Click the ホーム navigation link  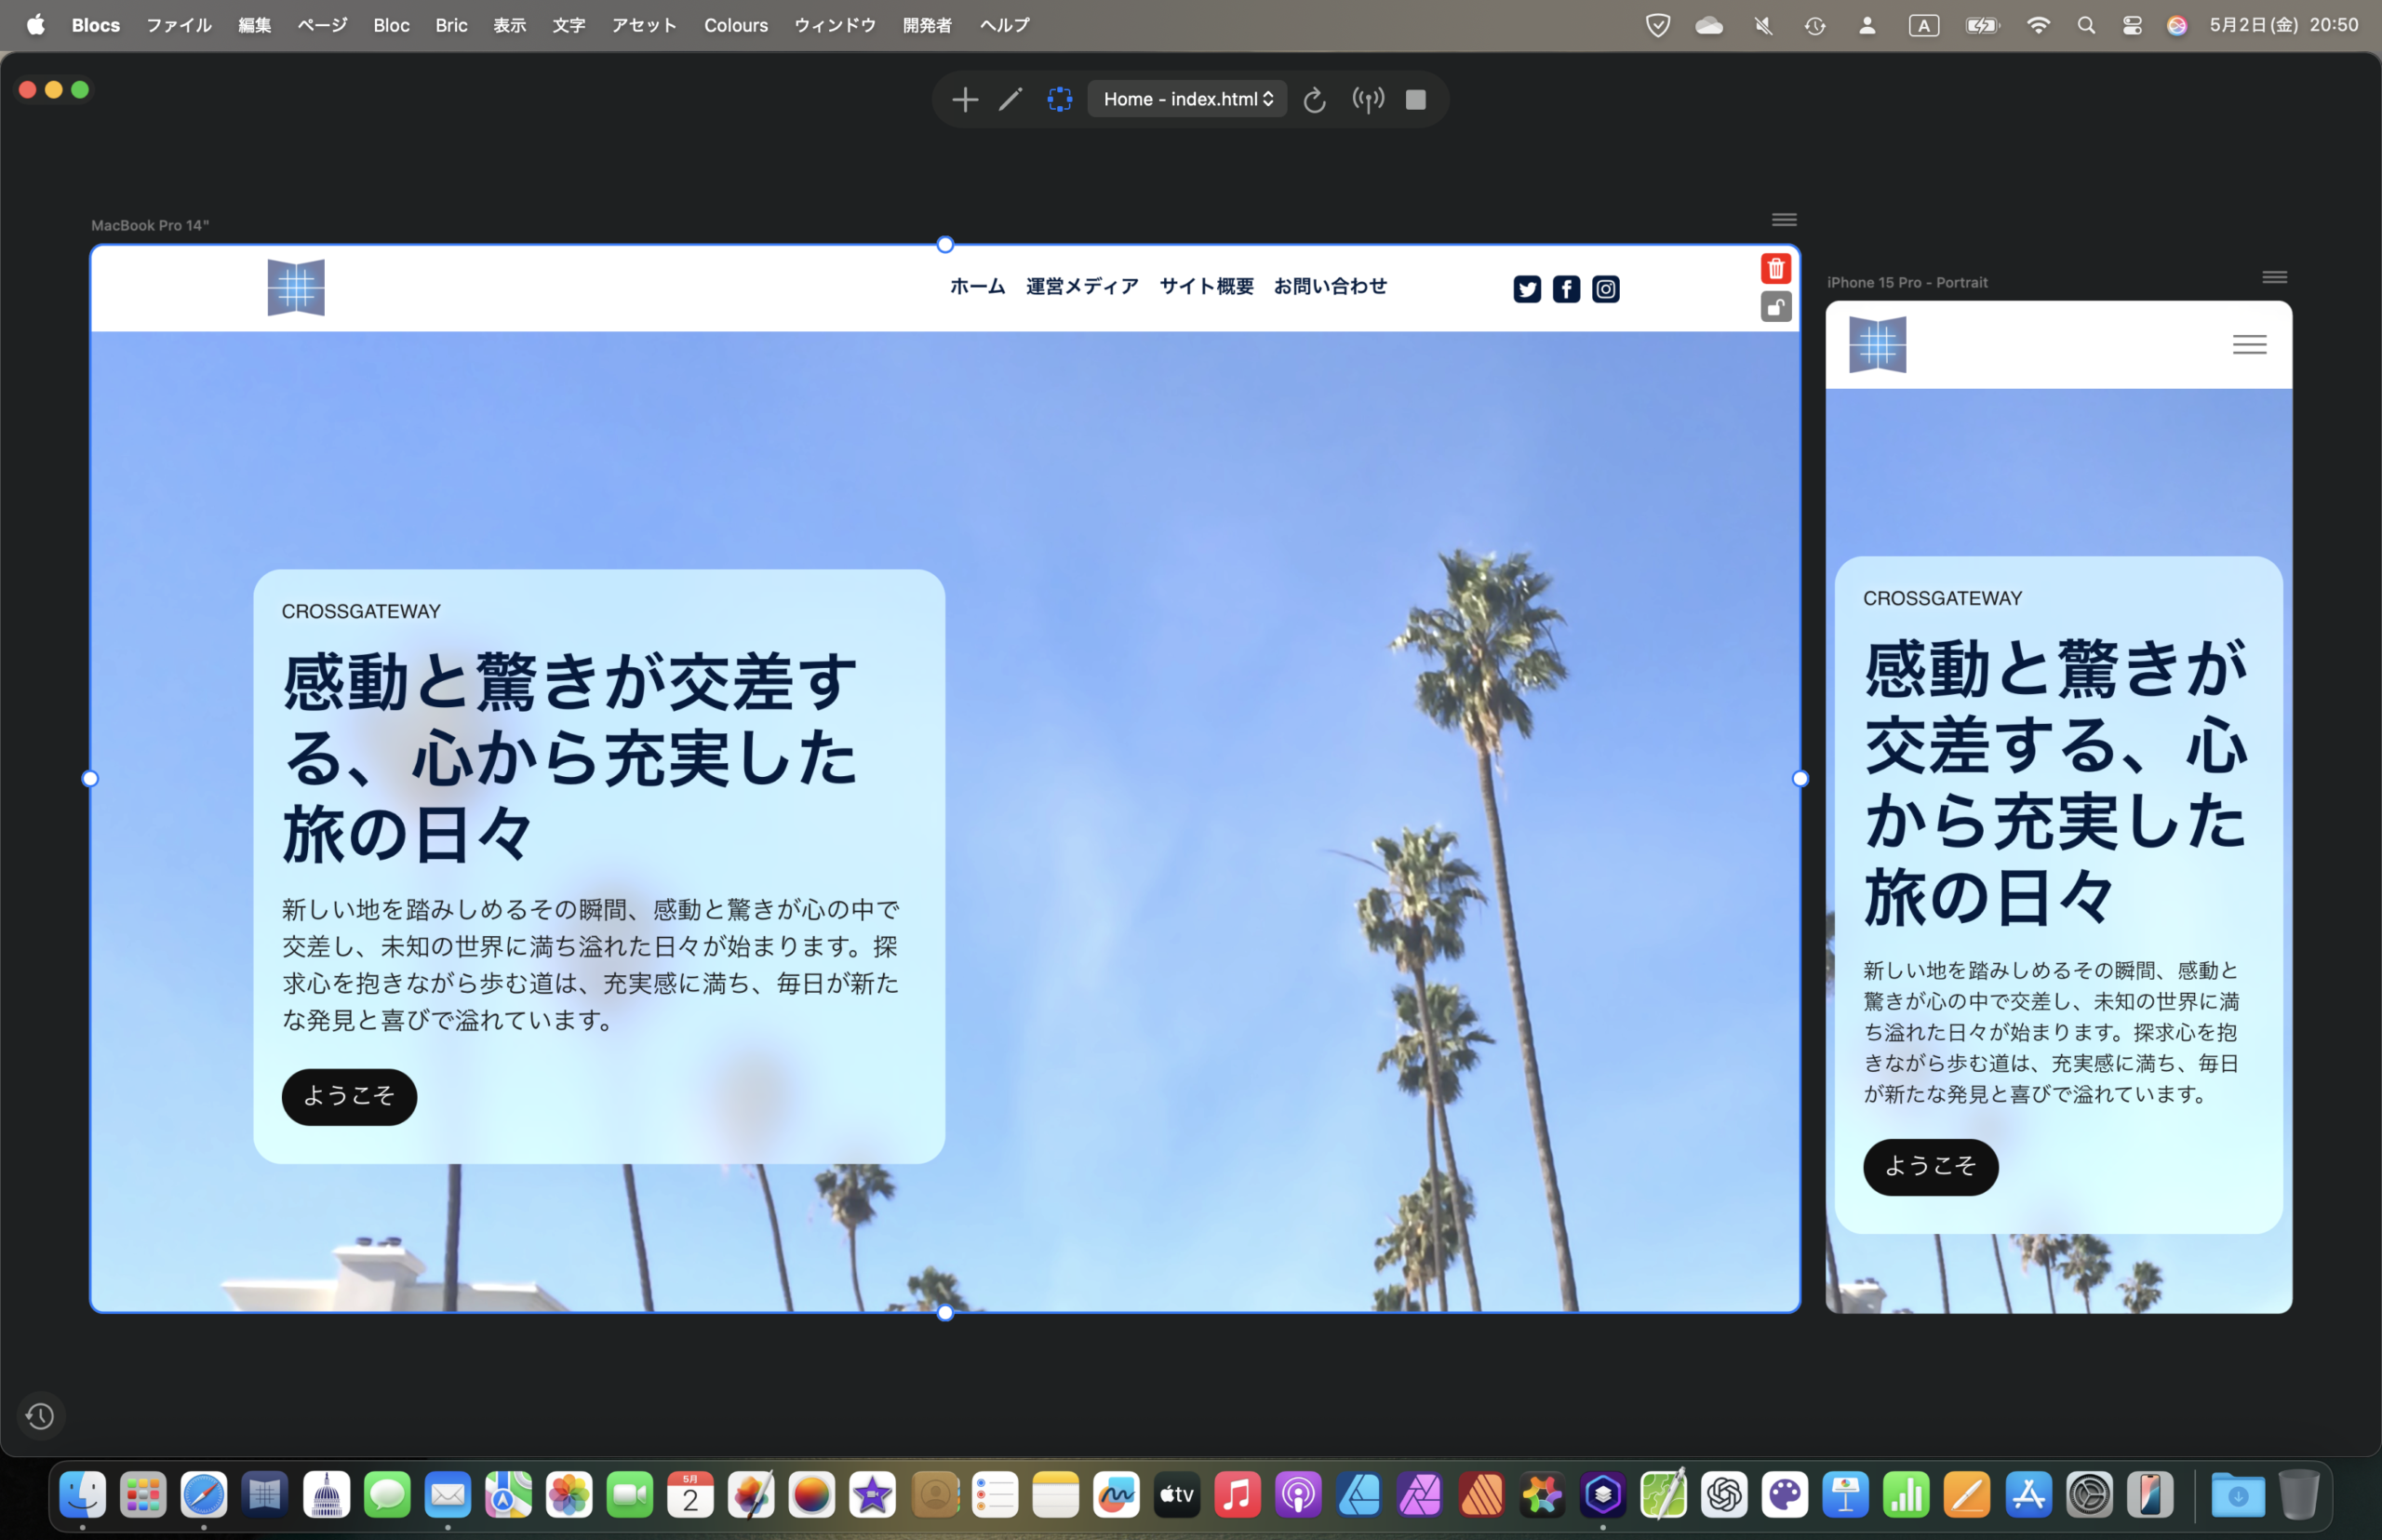click(x=977, y=286)
